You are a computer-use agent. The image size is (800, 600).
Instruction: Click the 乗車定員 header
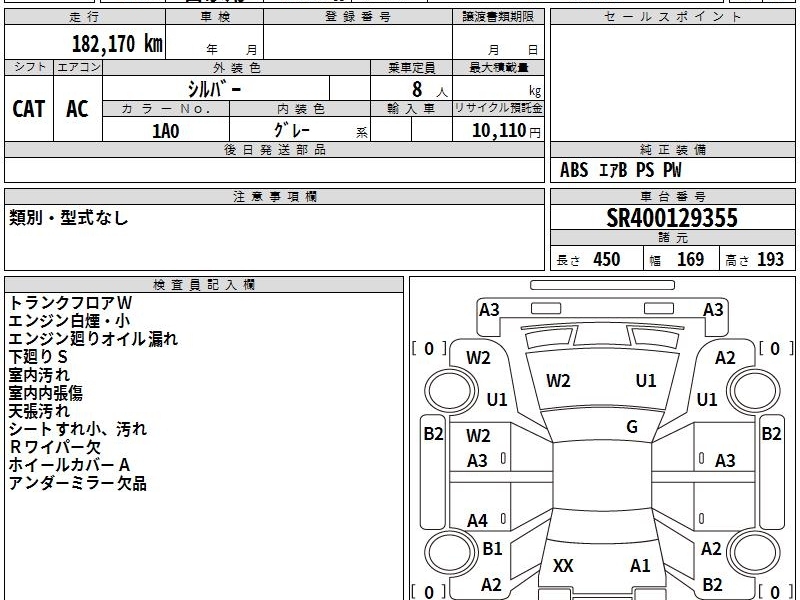[411, 67]
